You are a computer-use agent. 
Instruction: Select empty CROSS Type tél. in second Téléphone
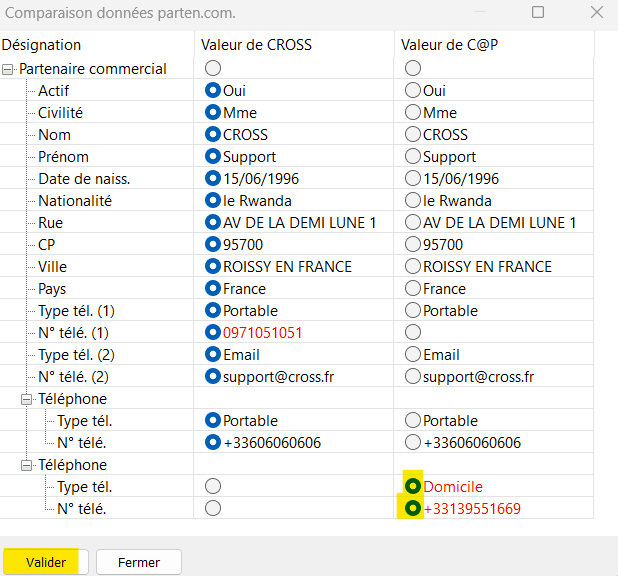point(213,486)
